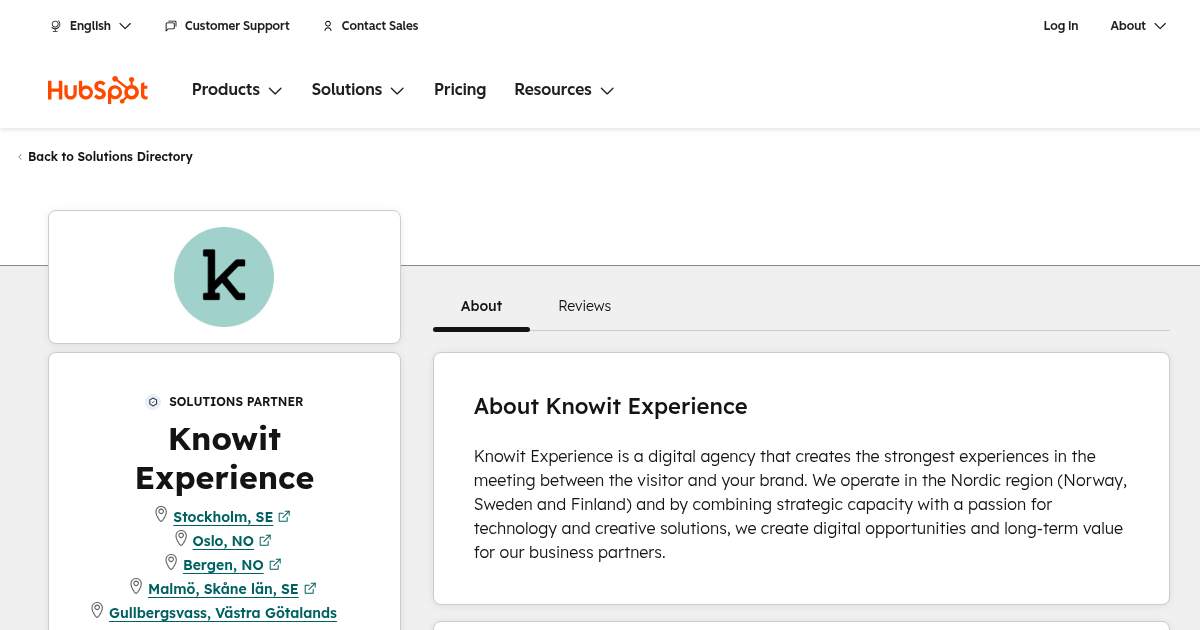Open the Stockholm, SE location link
Image resolution: width=1200 pixels, height=630 pixels.
click(x=223, y=517)
